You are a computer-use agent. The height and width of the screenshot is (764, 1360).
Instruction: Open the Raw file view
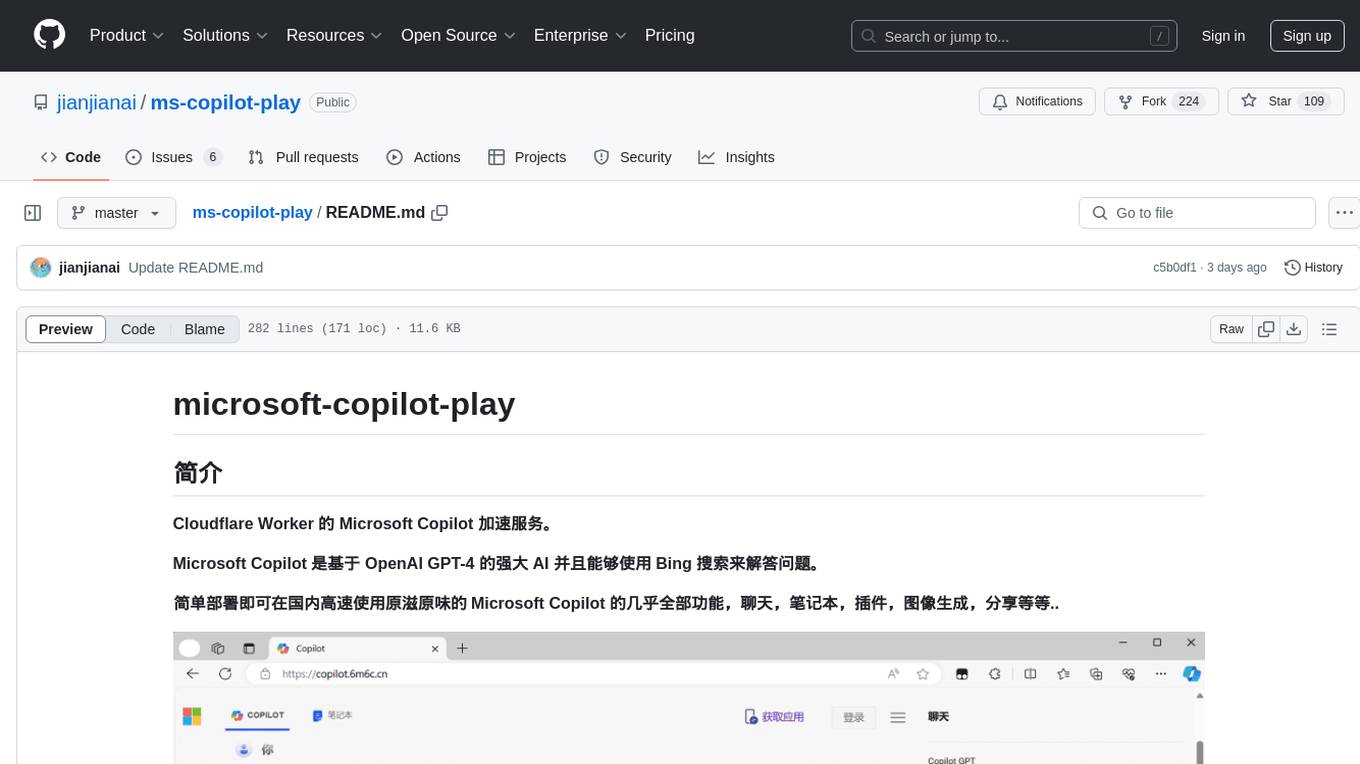pyautogui.click(x=1231, y=329)
